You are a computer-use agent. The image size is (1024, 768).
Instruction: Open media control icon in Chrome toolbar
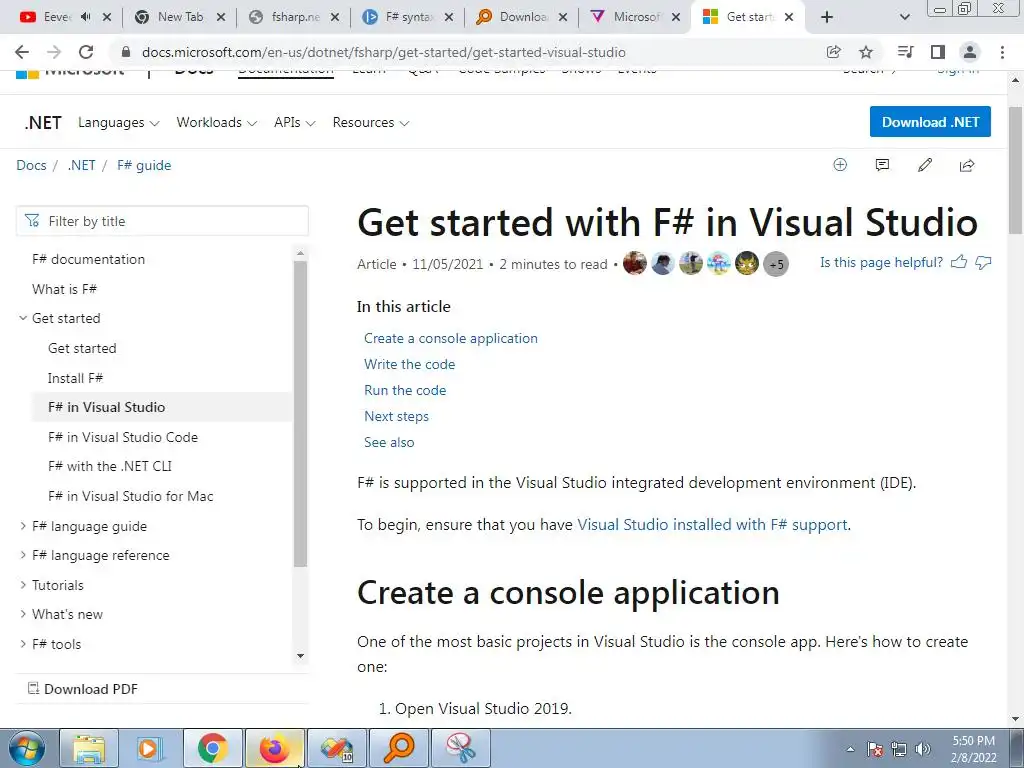pyautogui.click(x=905, y=52)
